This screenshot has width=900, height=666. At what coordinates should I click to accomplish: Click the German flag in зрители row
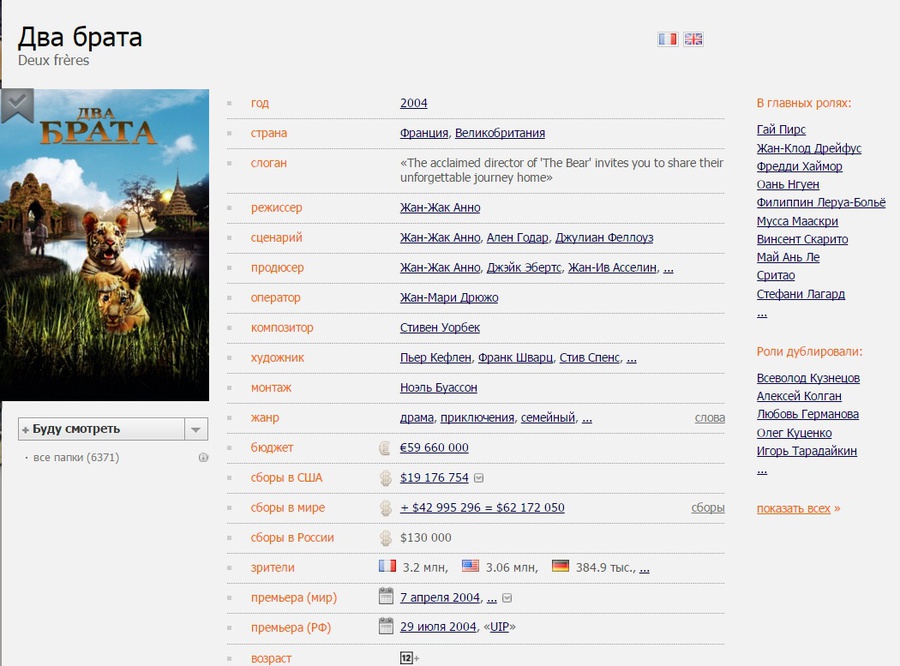560,566
